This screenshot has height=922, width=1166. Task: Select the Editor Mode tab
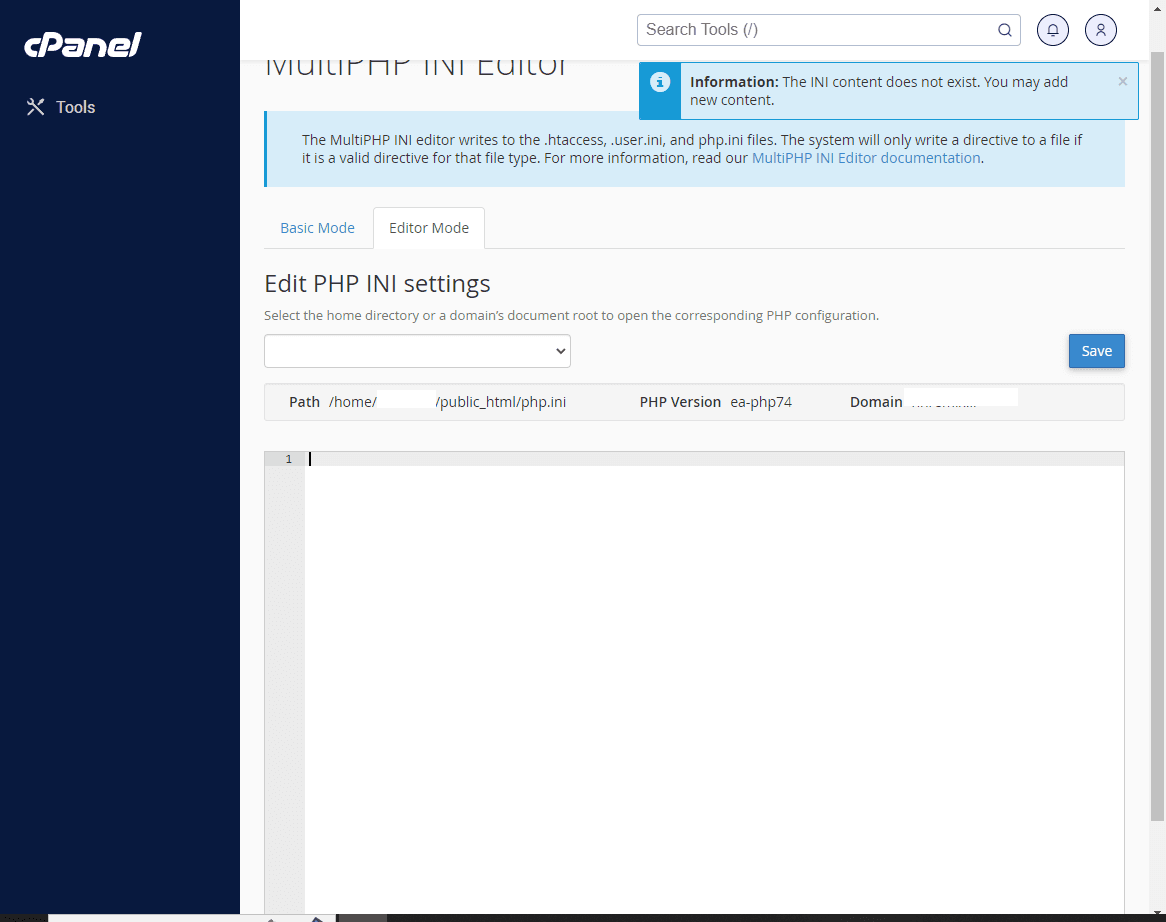tap(429, 228)
